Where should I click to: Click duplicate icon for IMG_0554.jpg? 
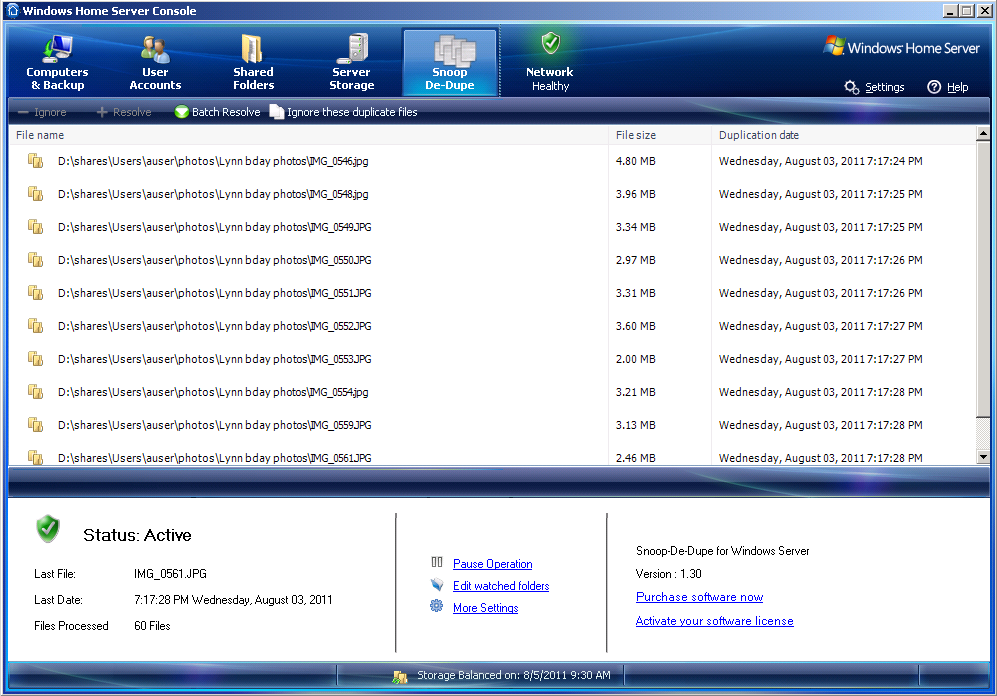pos(36,392)
